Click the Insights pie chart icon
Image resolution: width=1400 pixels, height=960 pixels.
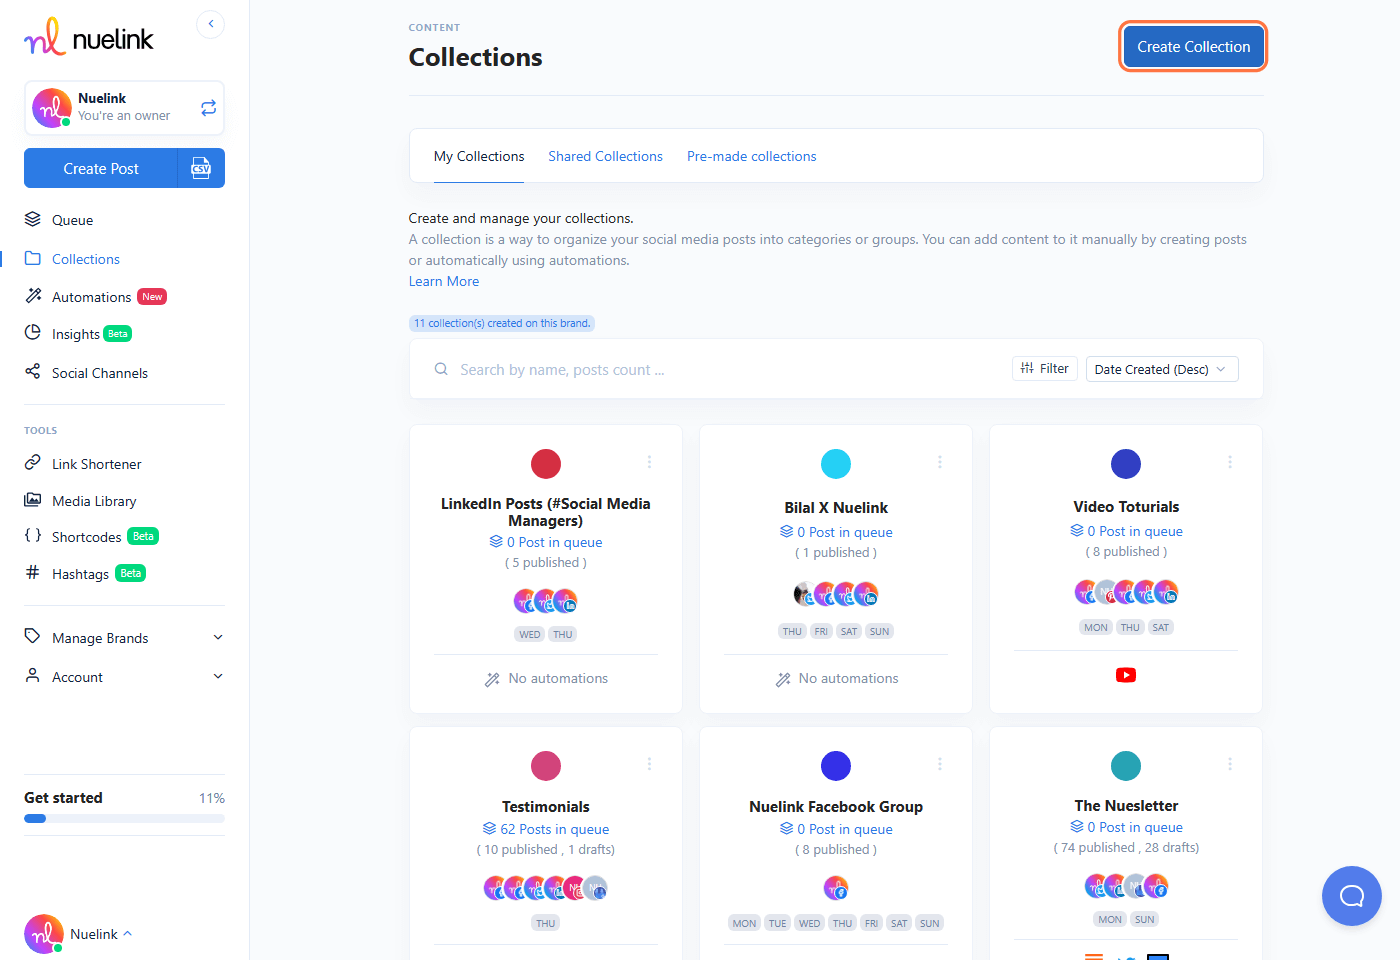point(33,333)
